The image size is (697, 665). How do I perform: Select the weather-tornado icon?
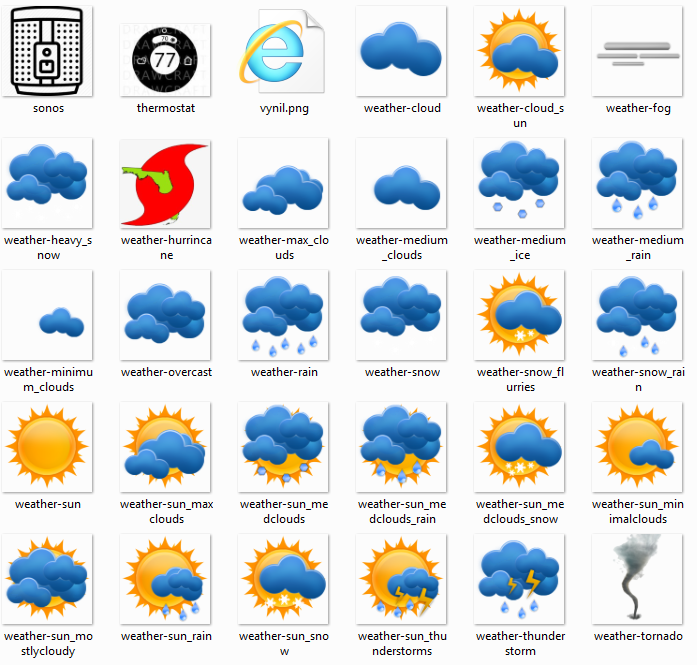[x=637, y=579]
